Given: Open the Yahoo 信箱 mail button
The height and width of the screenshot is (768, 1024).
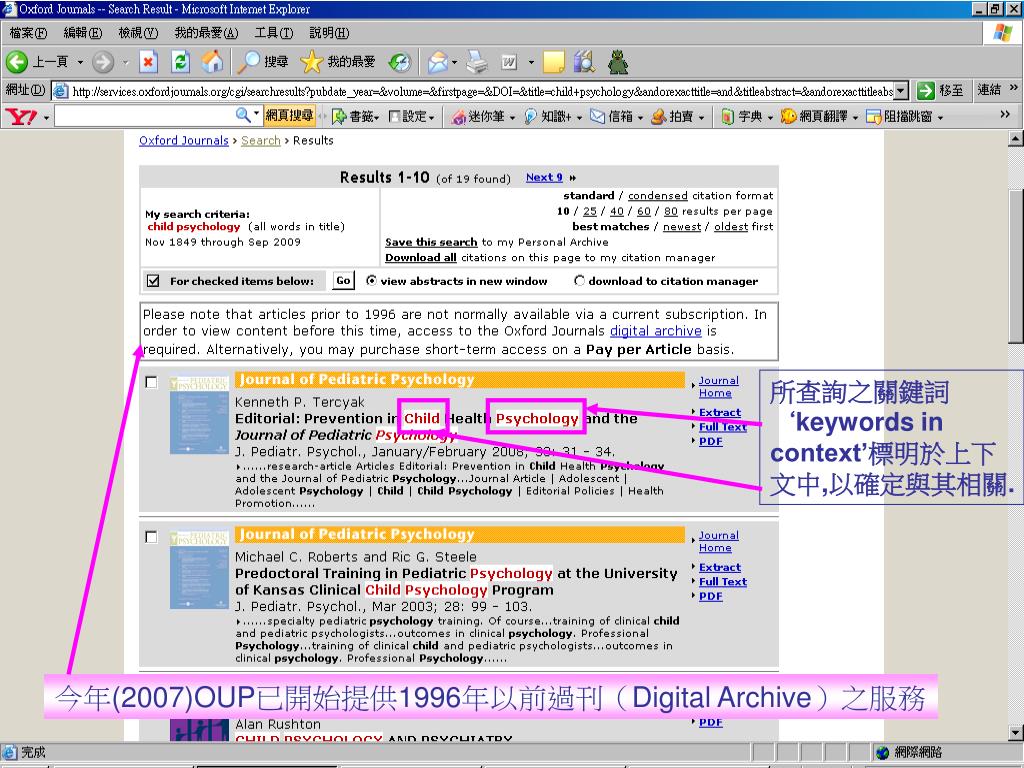Looking at the screenshot, I should coord(616,116).
